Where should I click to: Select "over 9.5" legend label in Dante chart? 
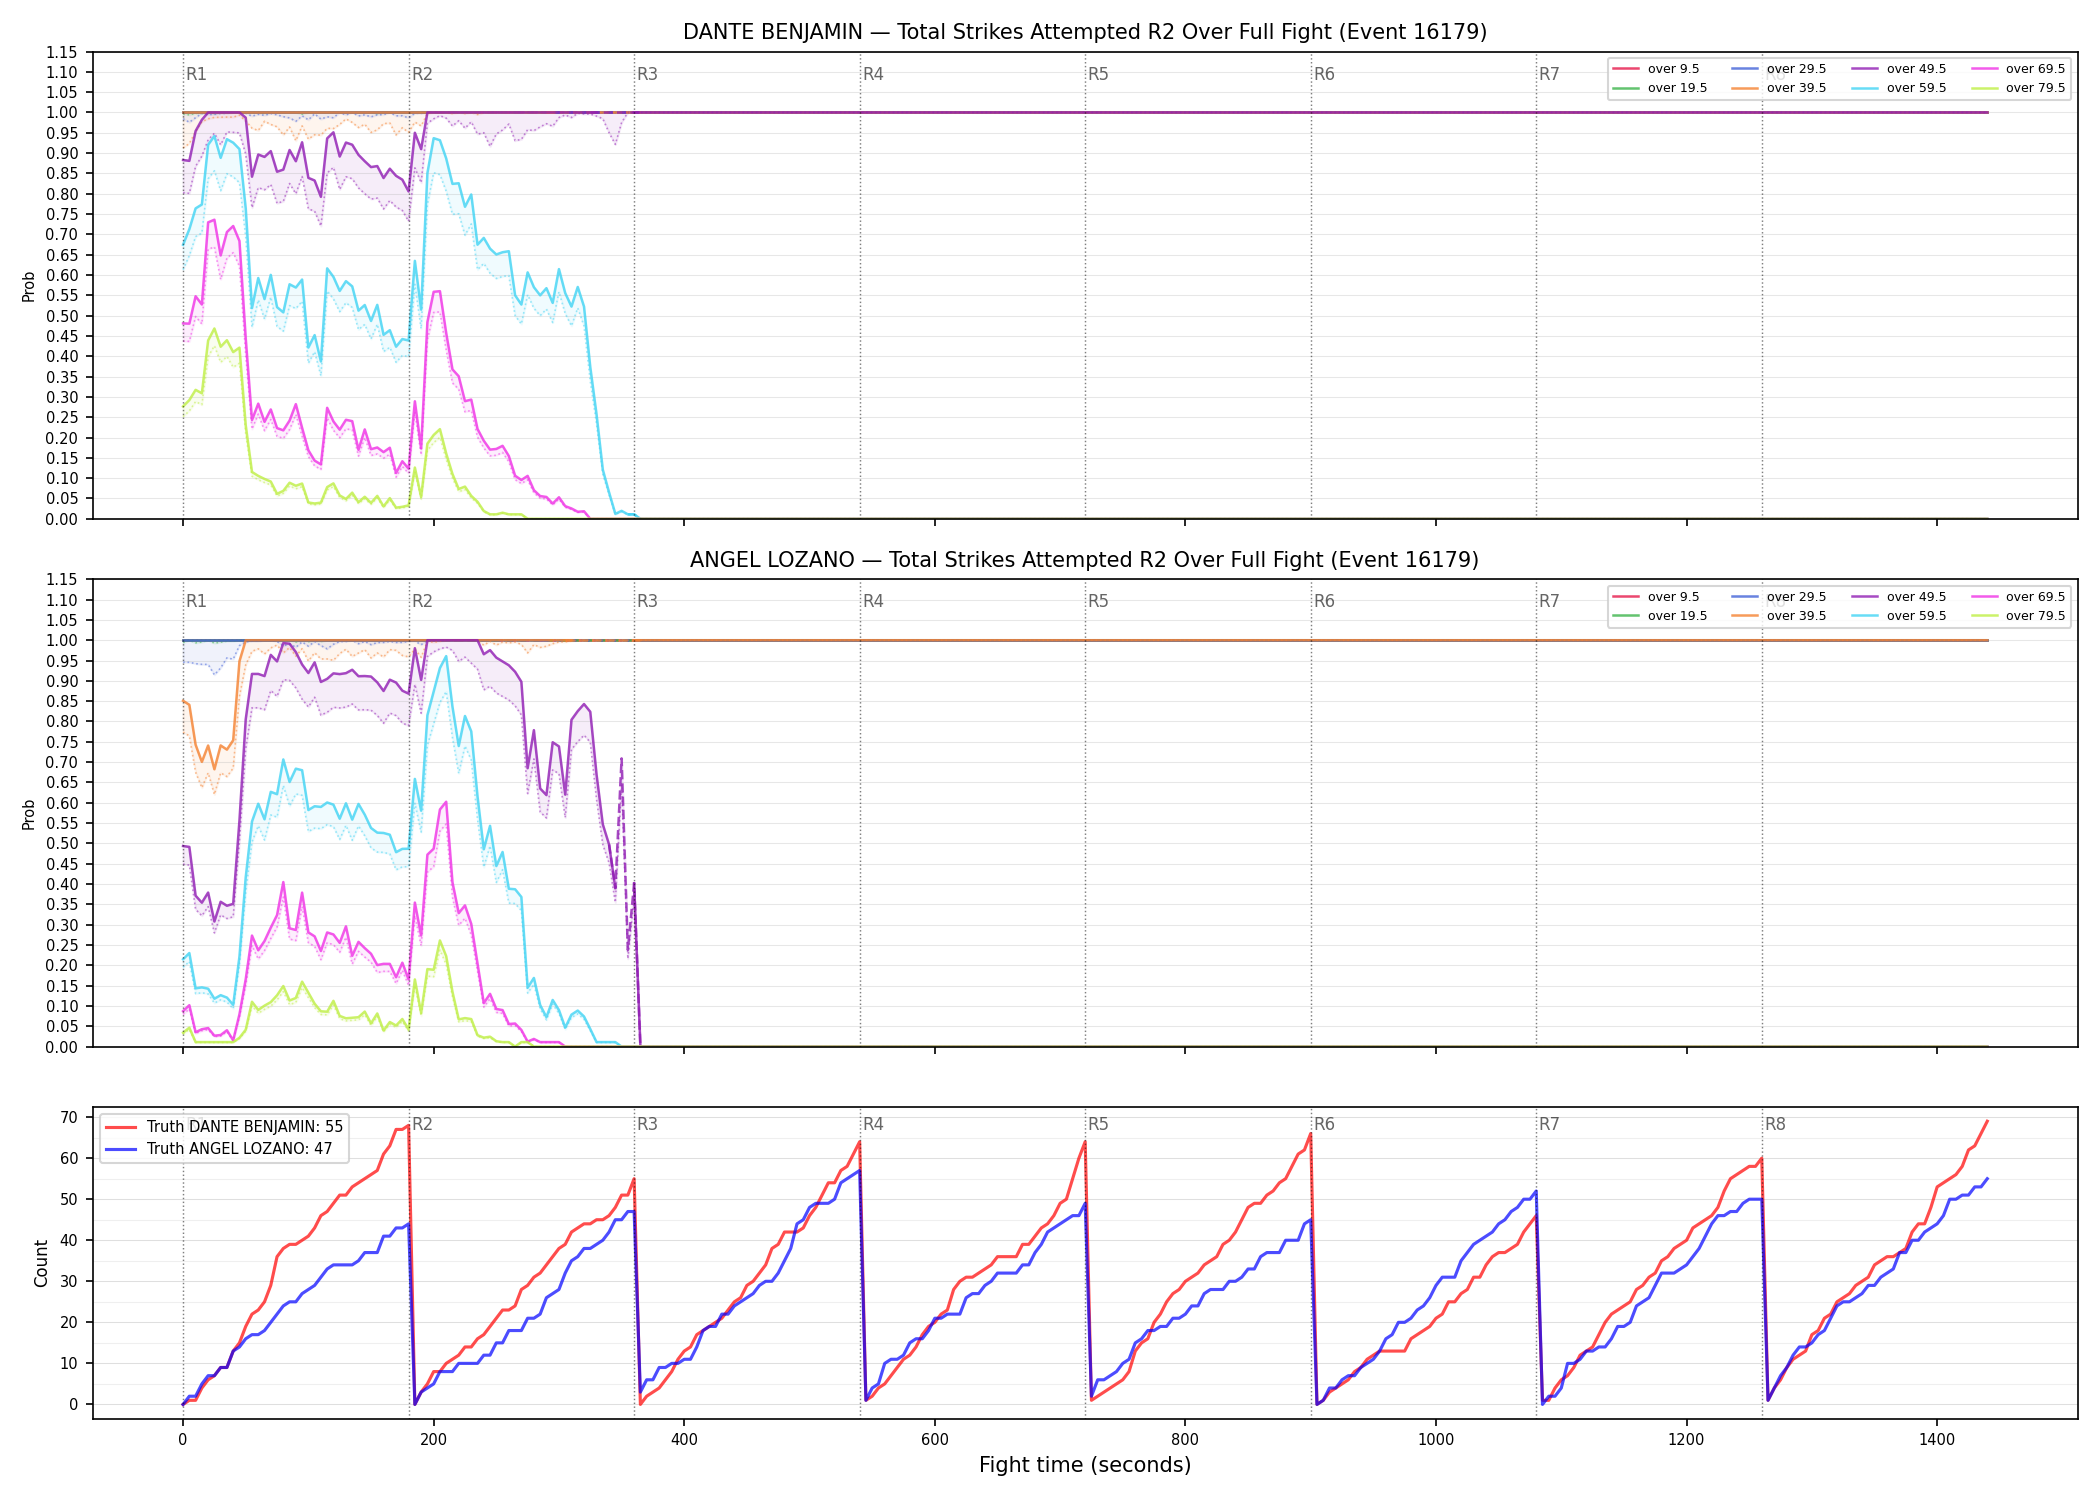click(1673, 69)
